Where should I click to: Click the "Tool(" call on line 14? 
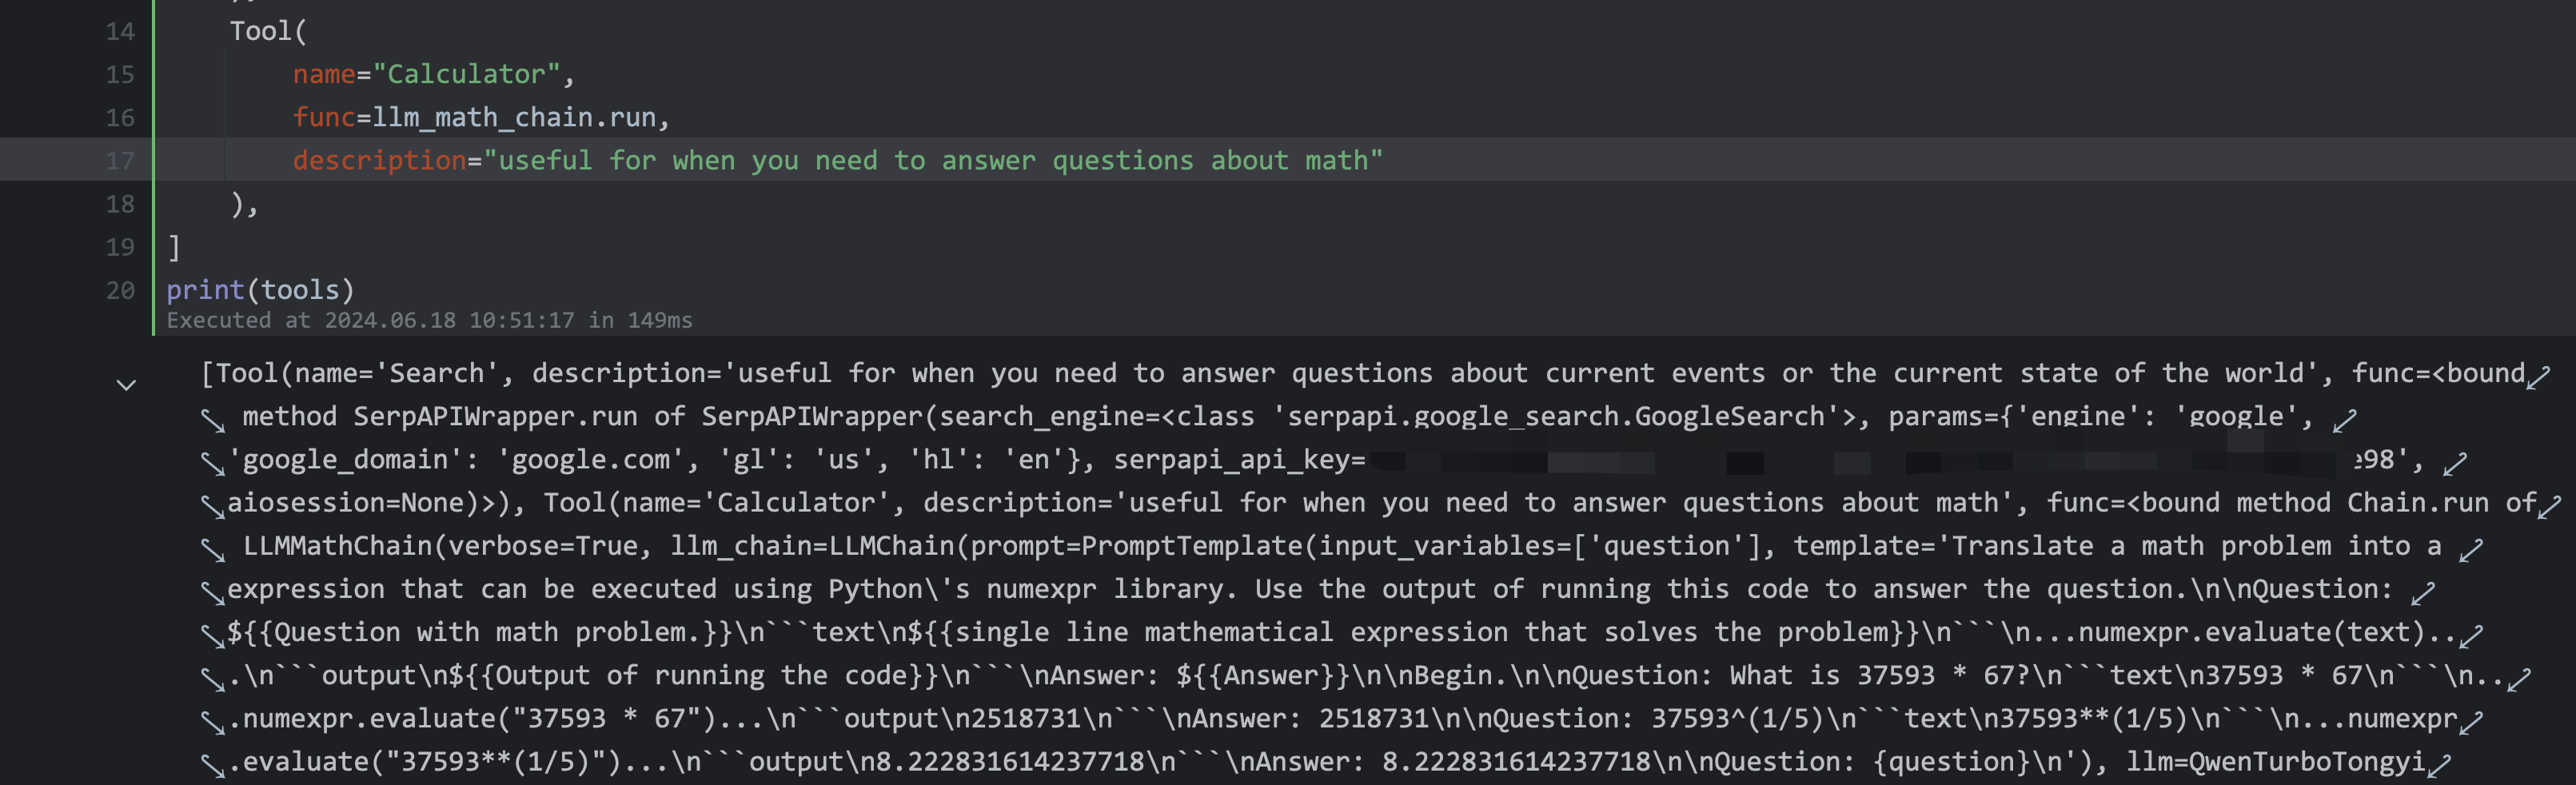pos(268,32)
